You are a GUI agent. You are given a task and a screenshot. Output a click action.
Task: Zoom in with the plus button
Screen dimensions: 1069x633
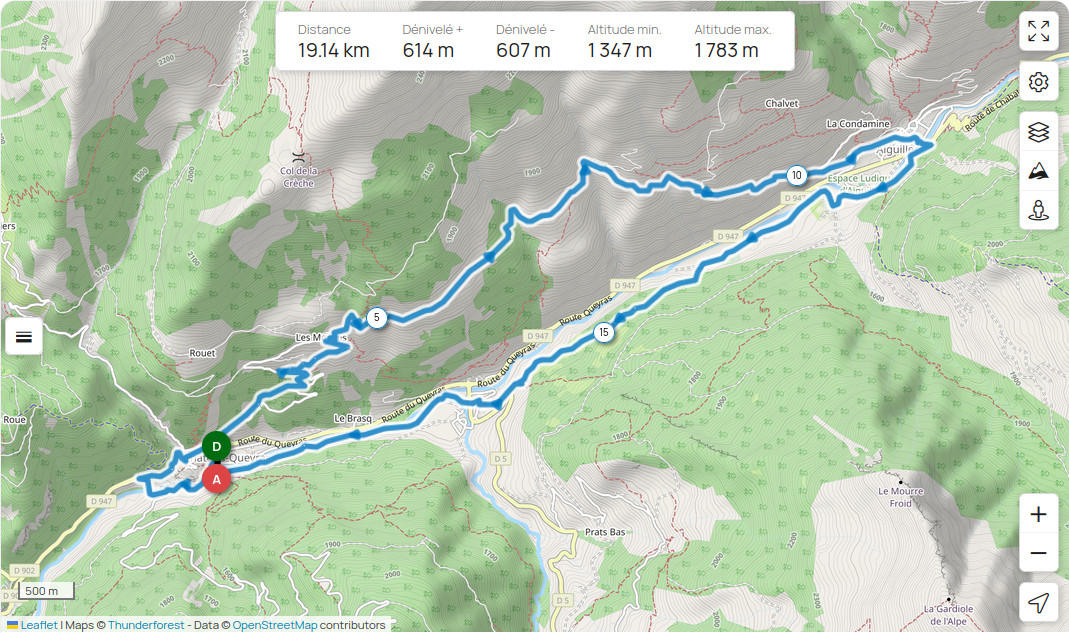(x=1038, y=514)
